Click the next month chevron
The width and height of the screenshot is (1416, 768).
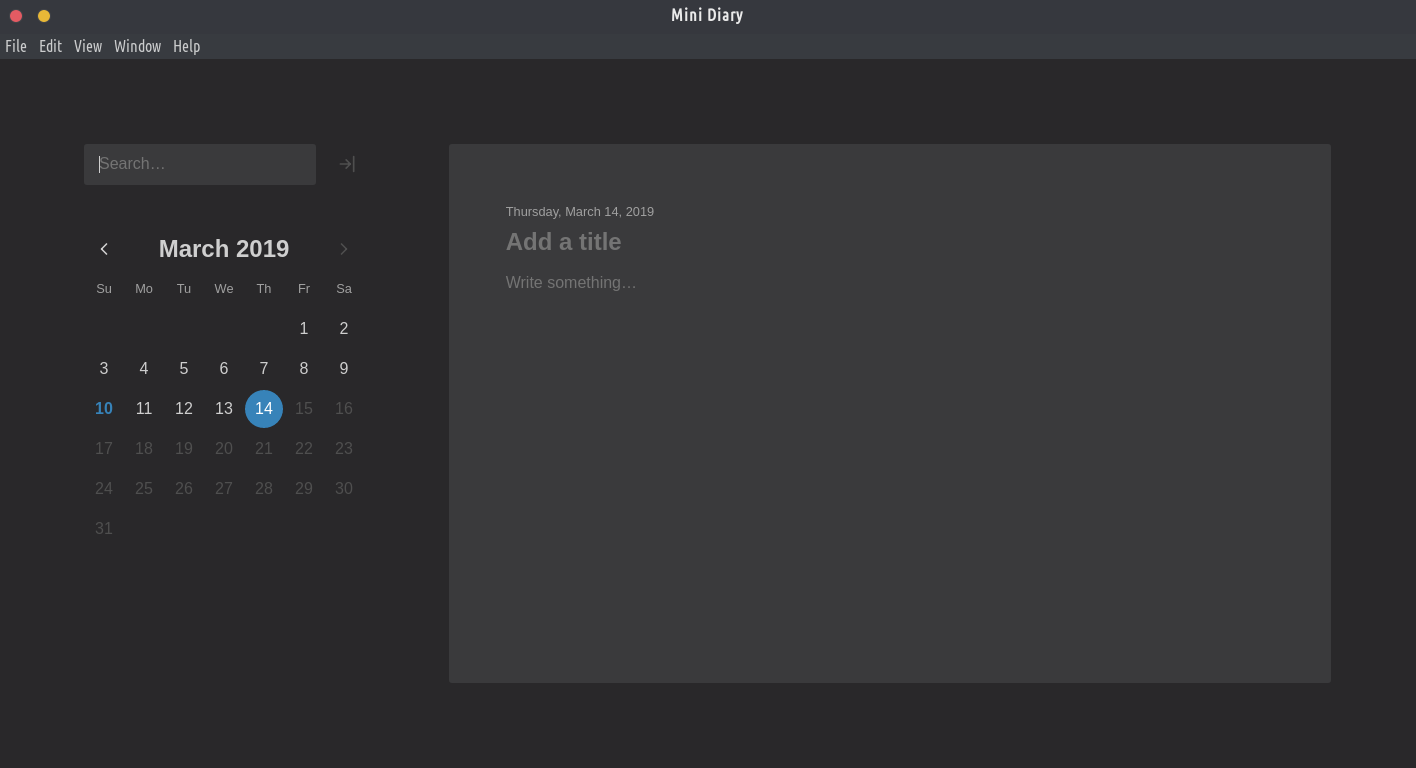click(x=344, y=249)
